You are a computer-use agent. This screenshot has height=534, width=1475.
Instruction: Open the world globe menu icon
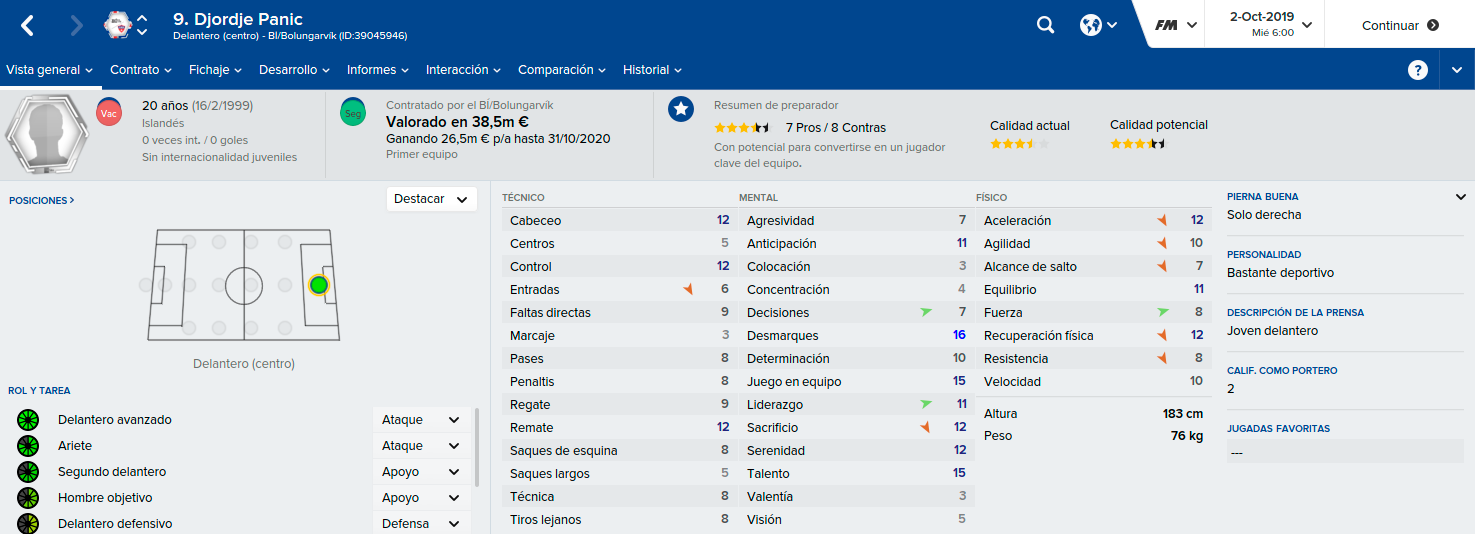[x=1090, y=25]
